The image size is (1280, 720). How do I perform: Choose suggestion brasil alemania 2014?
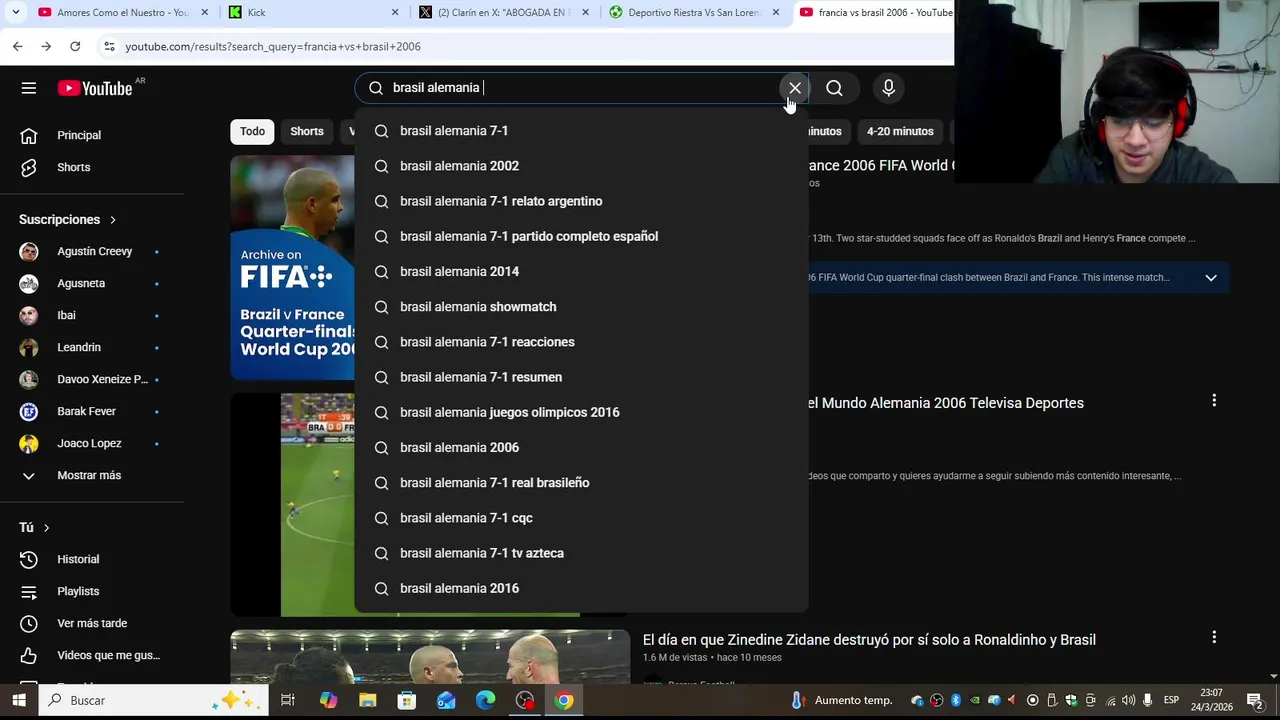(x=581, y=271)
